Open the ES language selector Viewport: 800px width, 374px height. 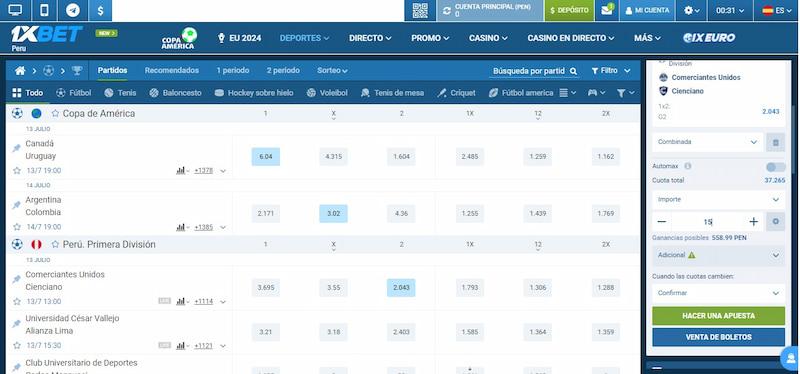click(777, 10)
